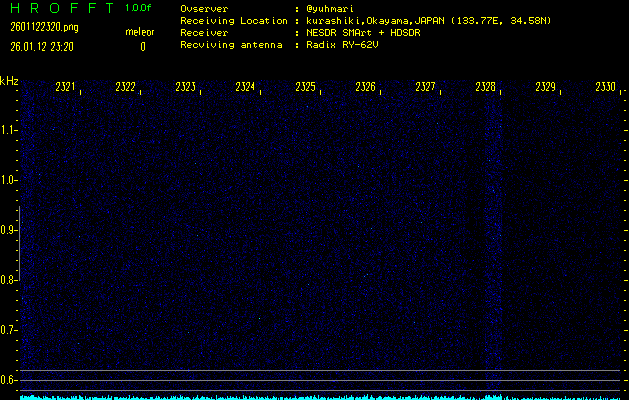Select the 1.00f version label

coord(139,8)
